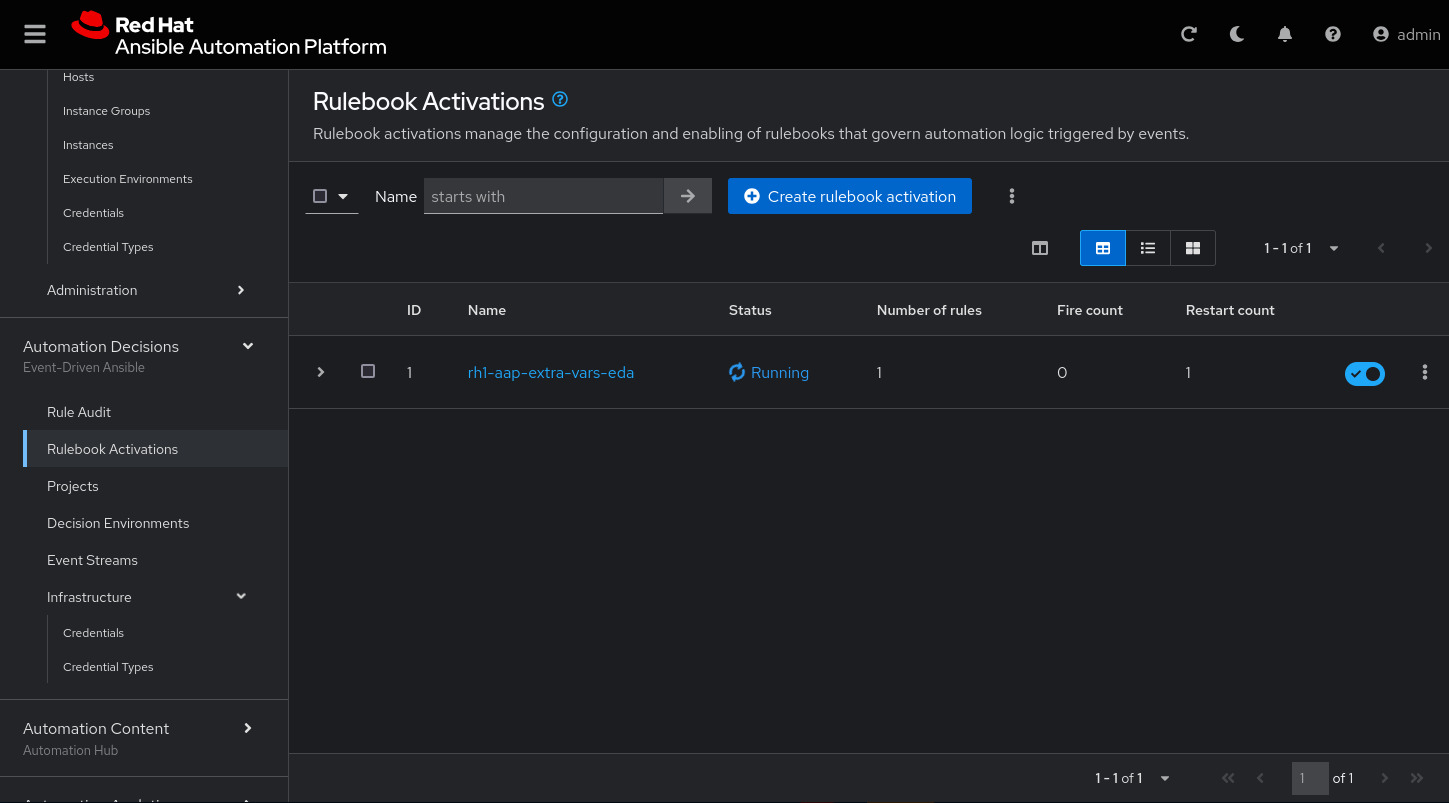Check the row checkbox for rh1-aap-extra-vars-eda
Viewport: 1449px width, 803px height.
(368, 371)
